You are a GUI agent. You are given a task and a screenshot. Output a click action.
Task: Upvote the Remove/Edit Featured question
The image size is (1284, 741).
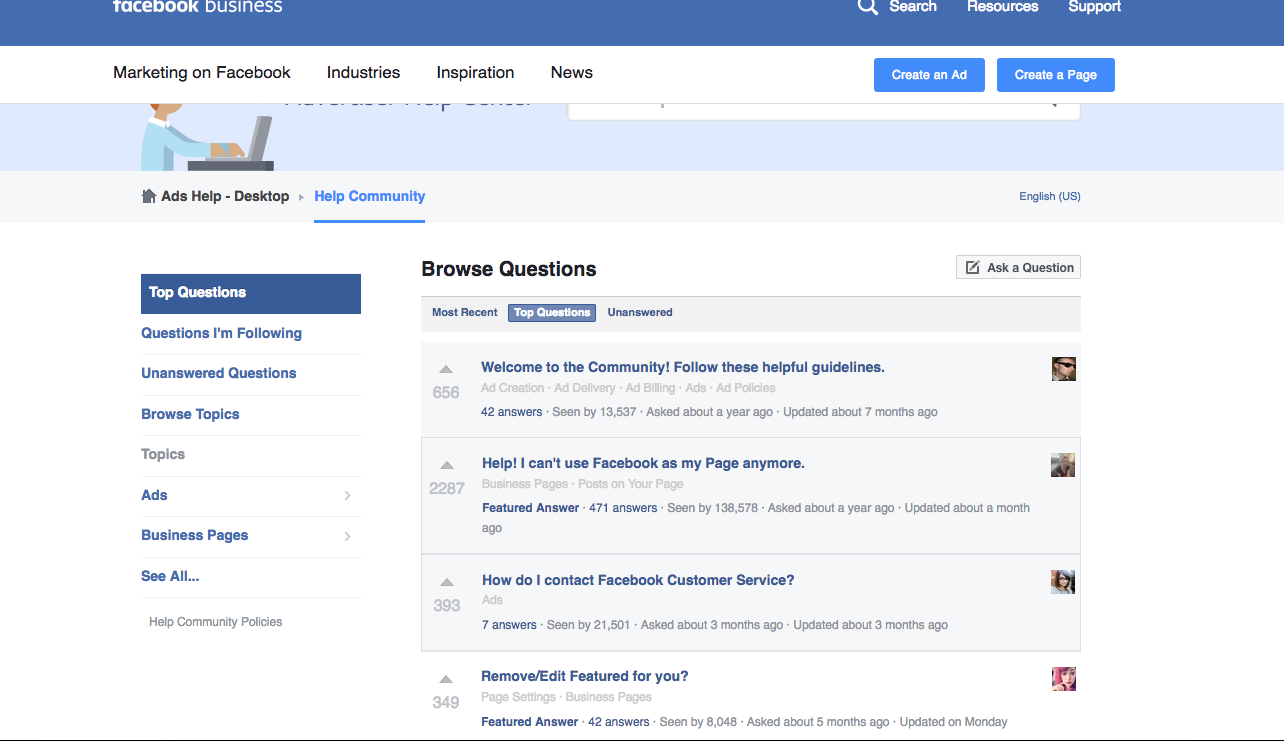click(446, 679)
